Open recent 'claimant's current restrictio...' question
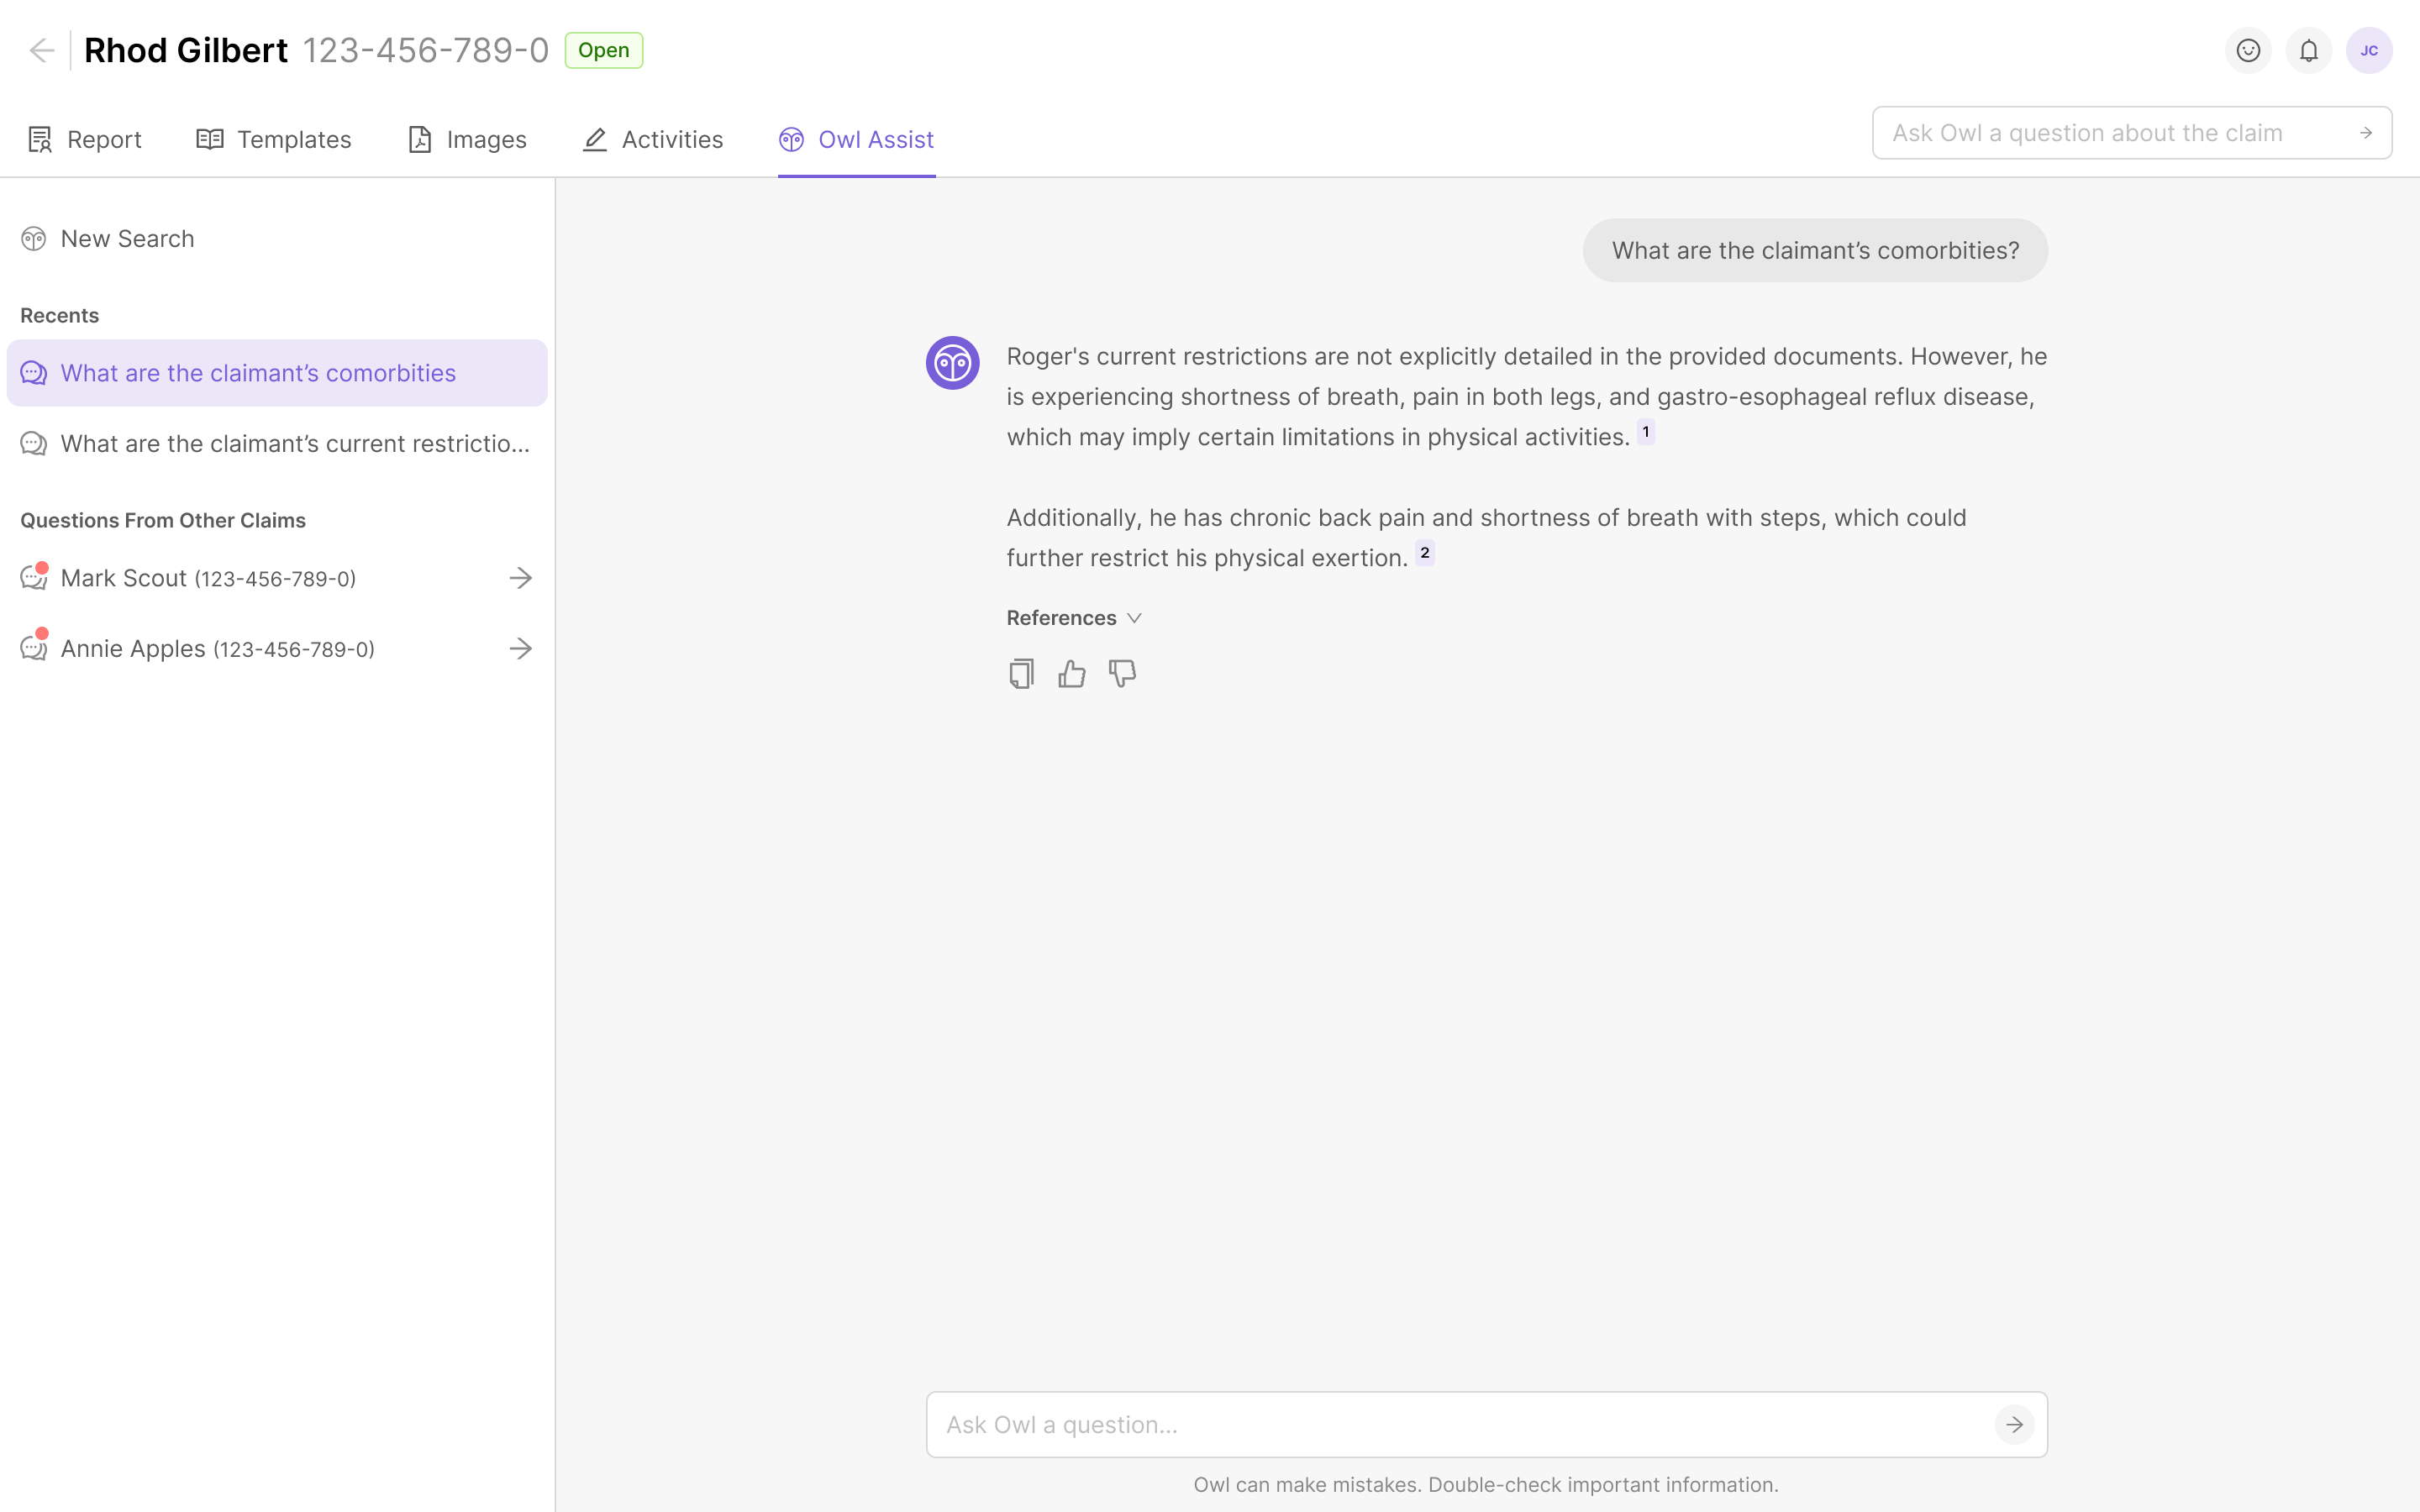Image resolution: width=2420 pixels, height=1512 pixels. pos(277,444)
